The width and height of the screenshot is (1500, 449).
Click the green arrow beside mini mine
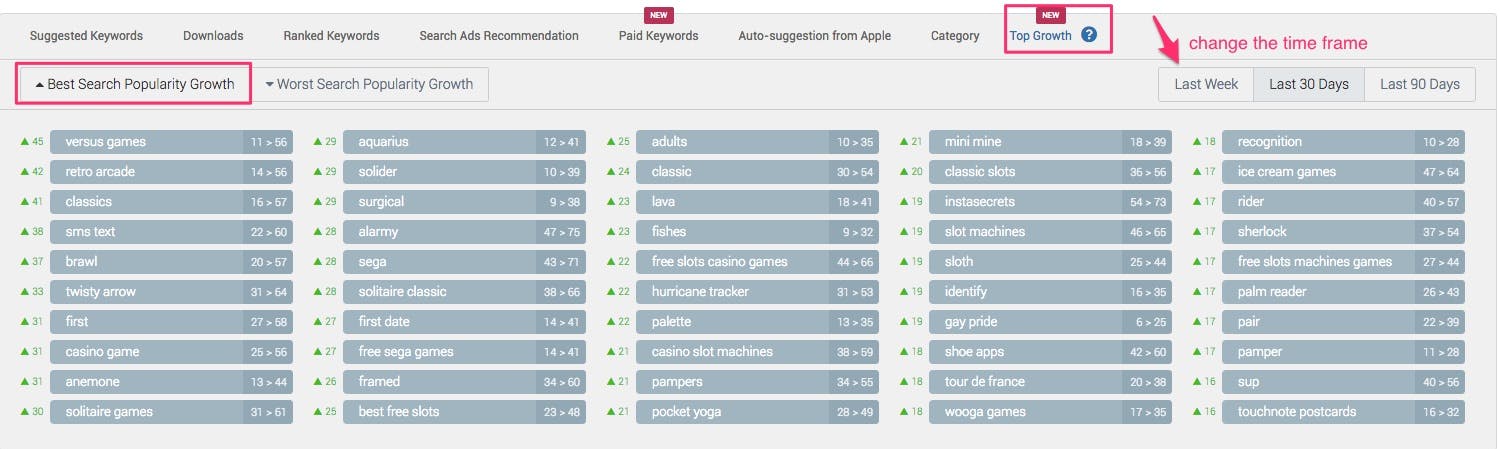coord(904,142)
